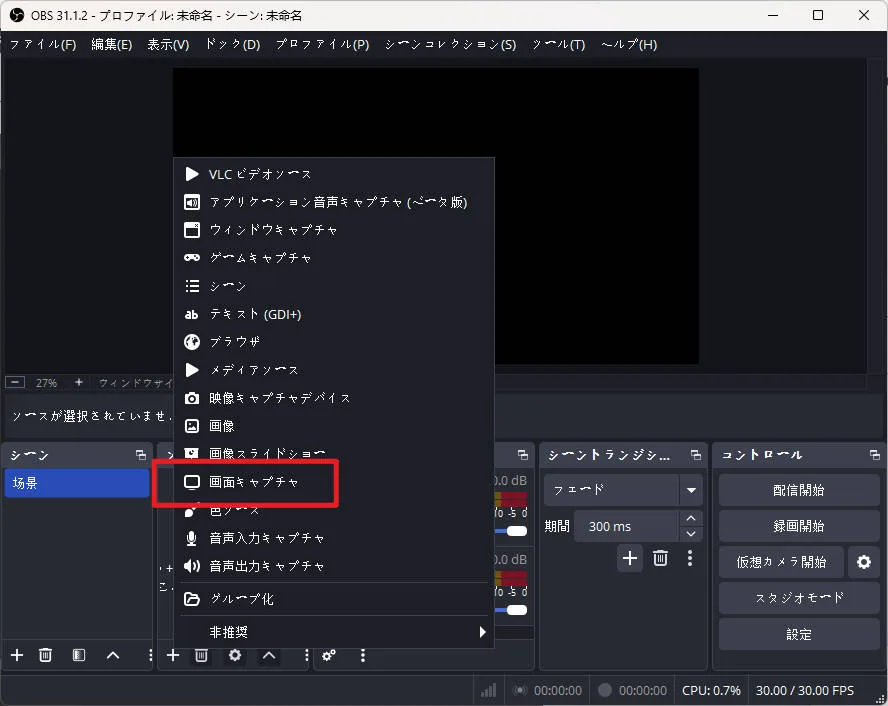Open the ヘルプ(H) menu
Viewport: 888px width, 706px height.
[x=629, y=45]
